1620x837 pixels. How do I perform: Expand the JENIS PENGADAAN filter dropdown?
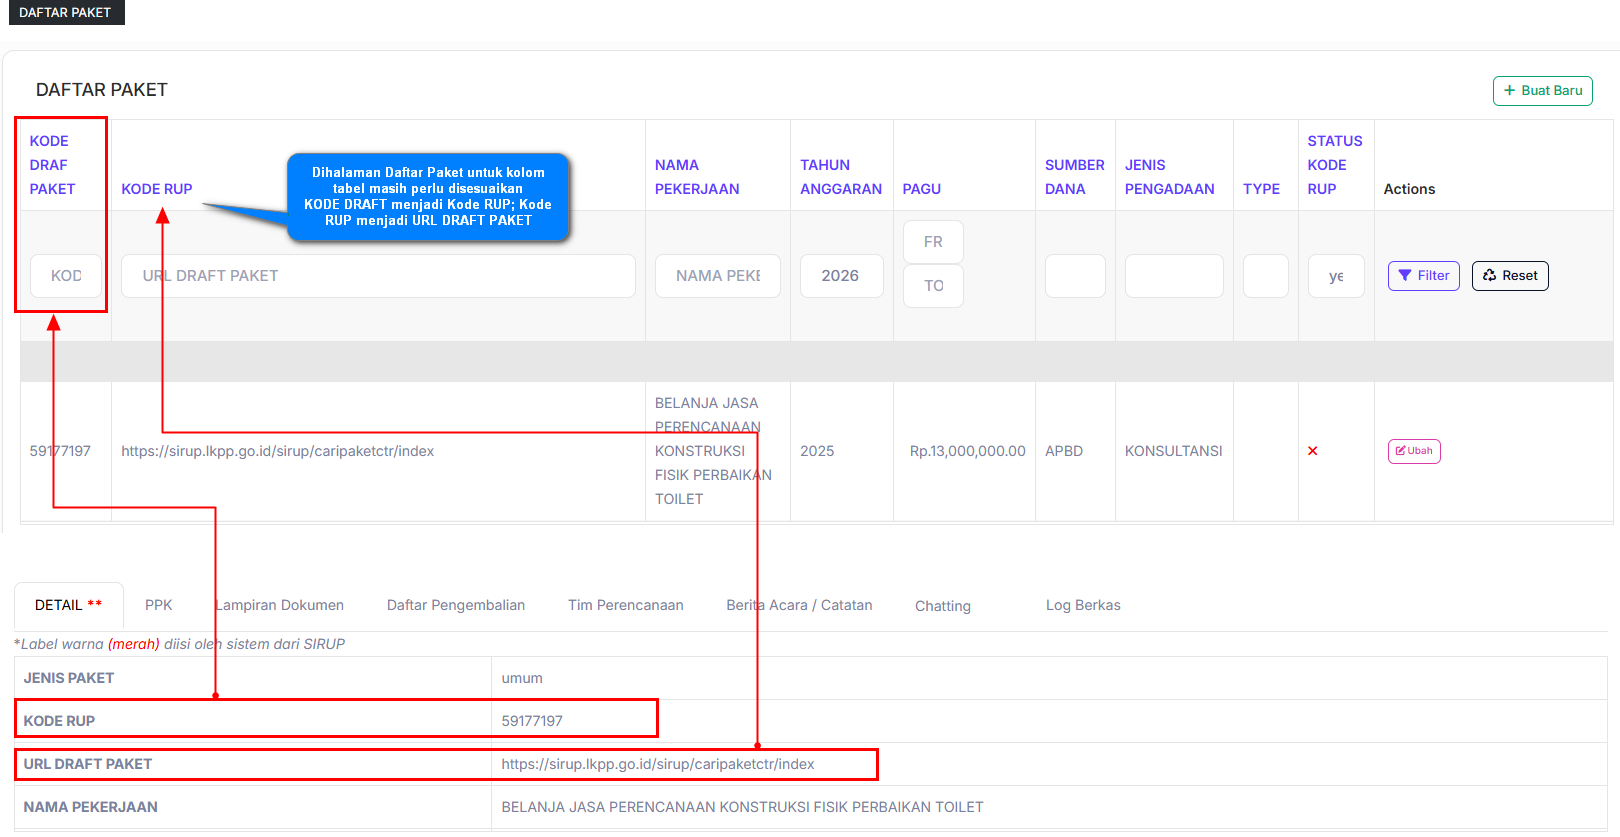(x=1173, y=276)
